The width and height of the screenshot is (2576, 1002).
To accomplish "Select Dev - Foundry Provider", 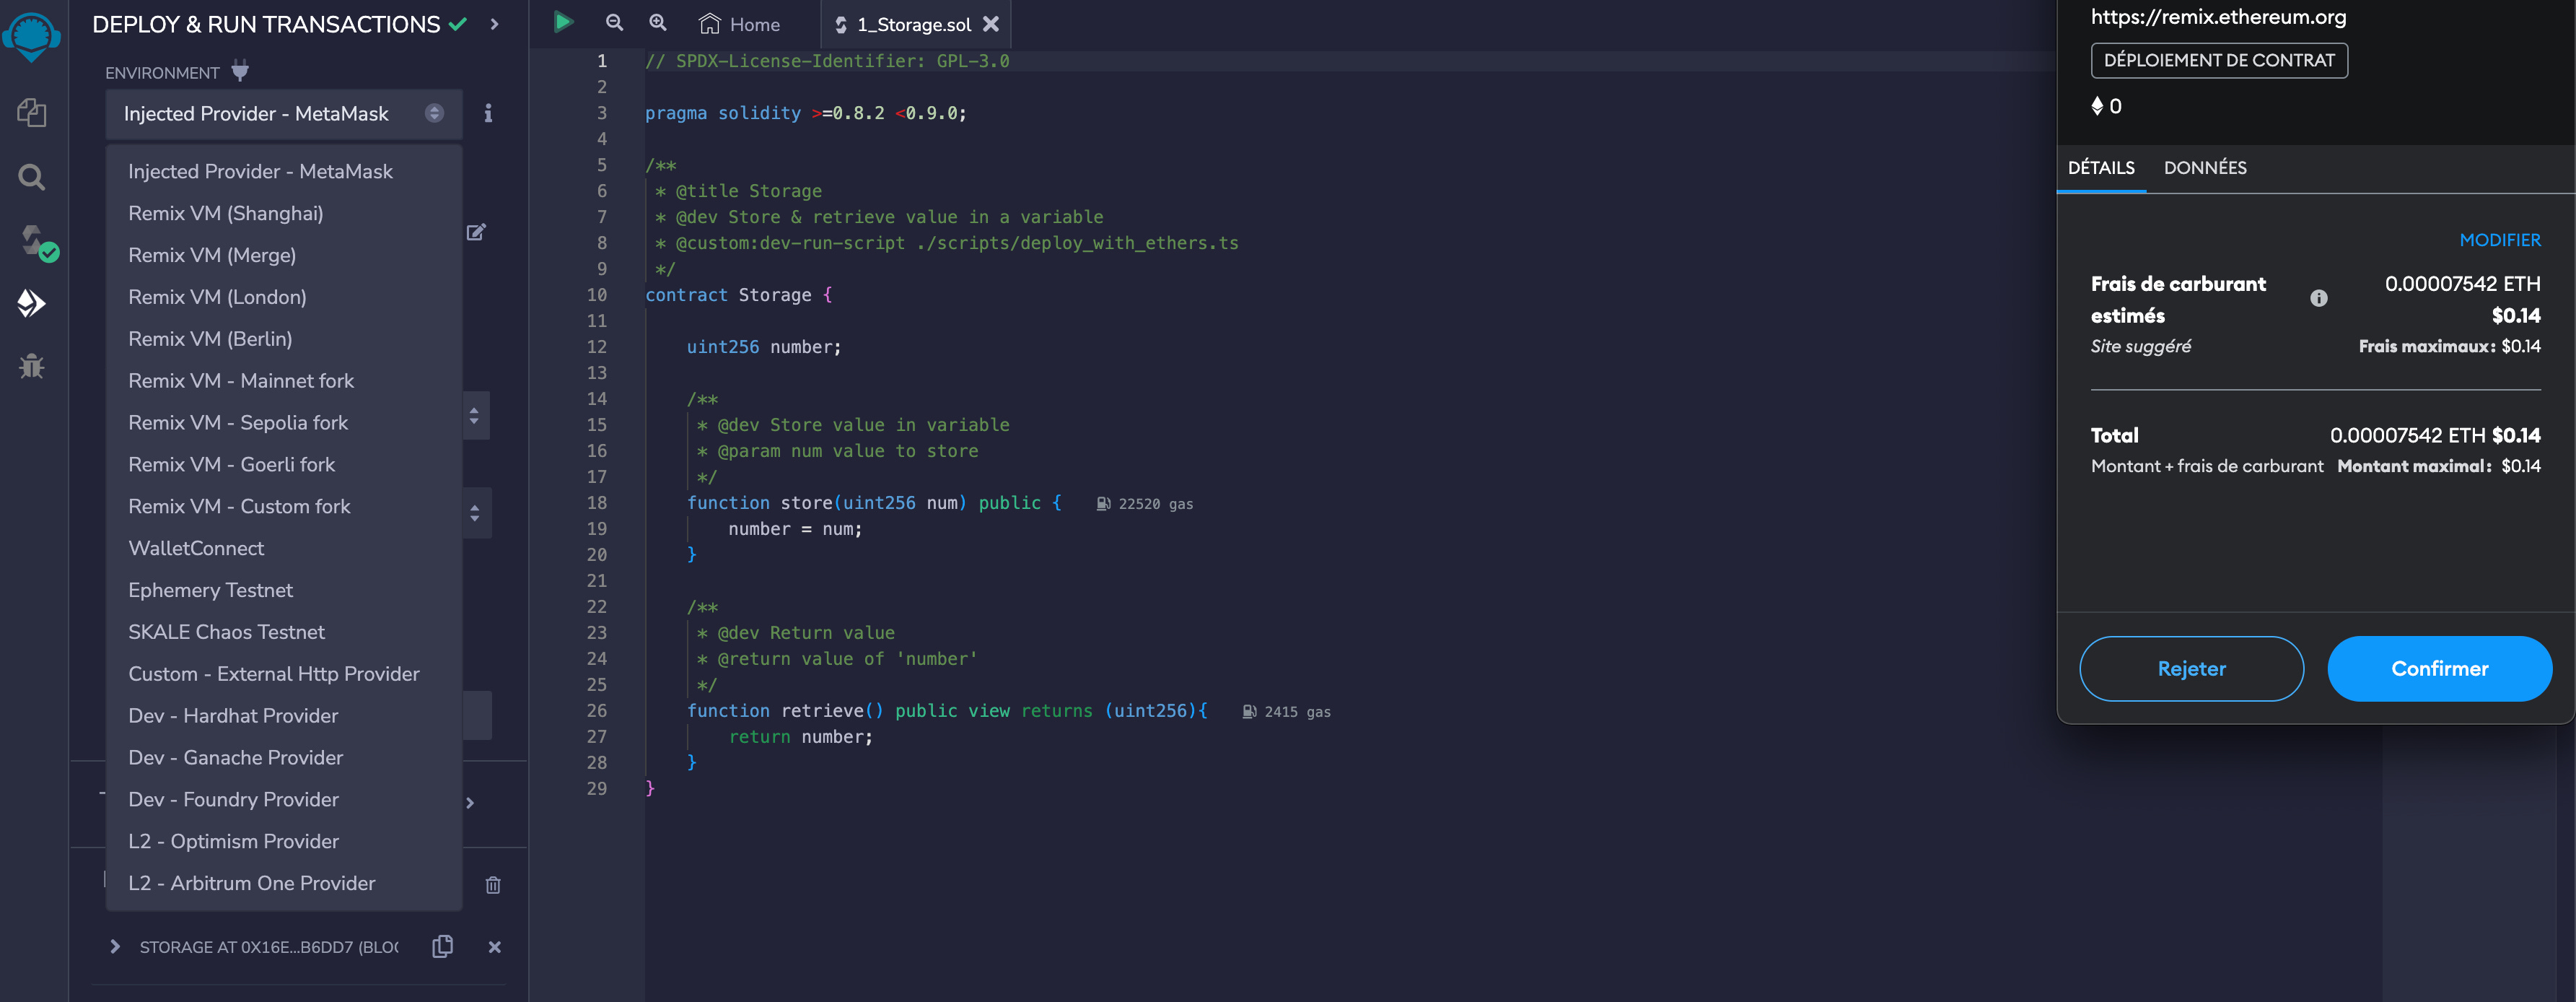I will [284, 800].
